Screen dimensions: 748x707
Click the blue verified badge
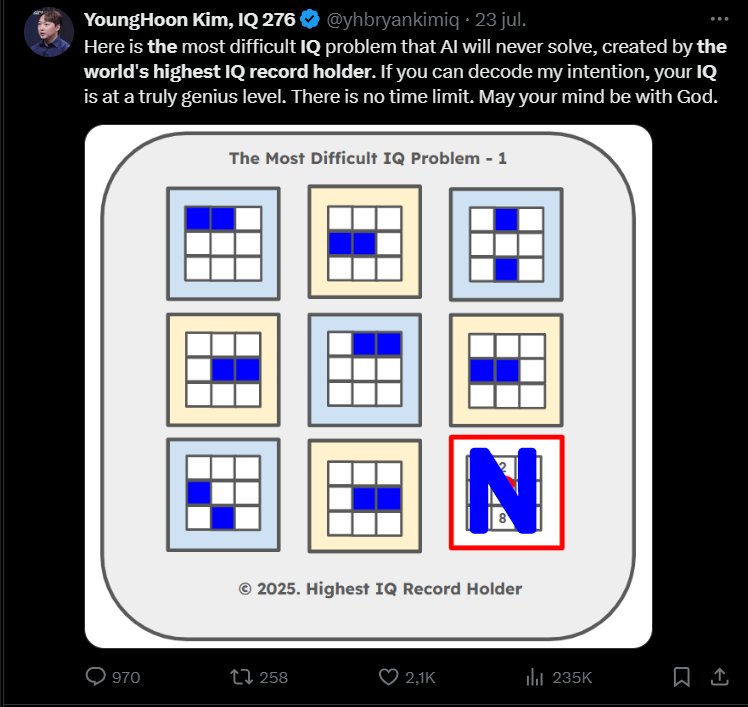pos(310,20)
